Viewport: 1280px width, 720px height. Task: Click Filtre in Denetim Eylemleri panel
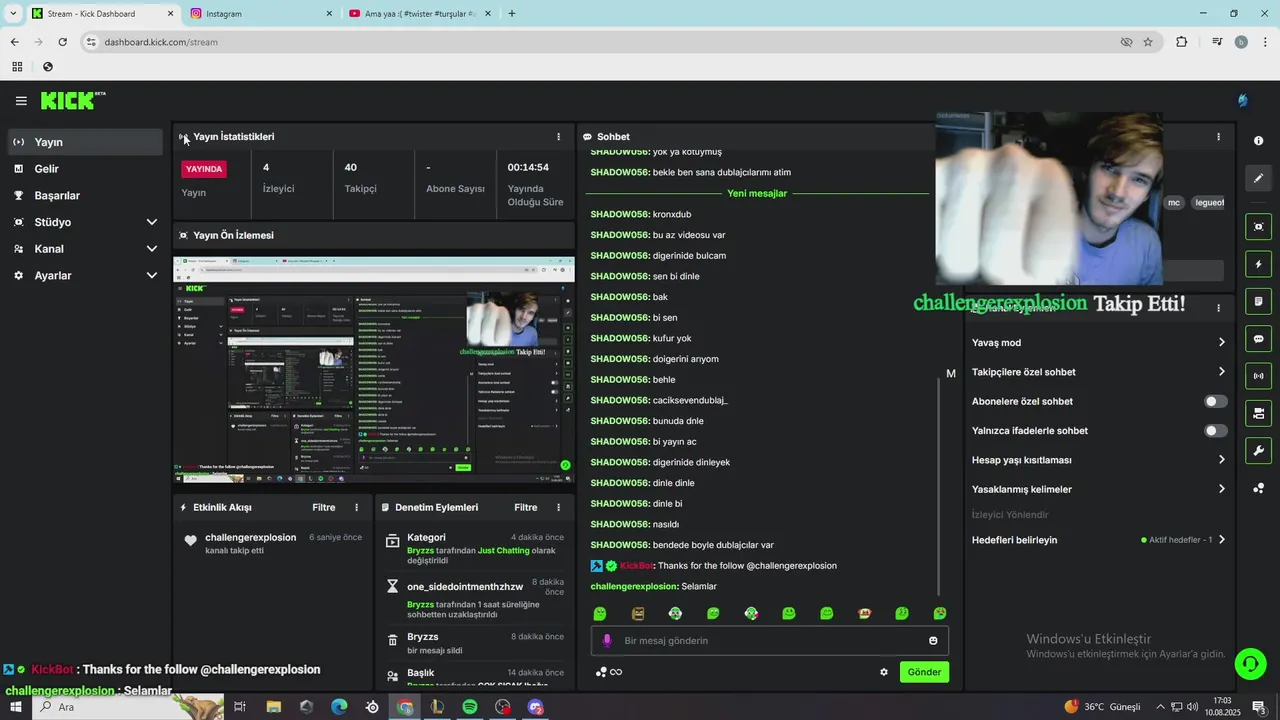pyautogui.click(x=526, y=508)
